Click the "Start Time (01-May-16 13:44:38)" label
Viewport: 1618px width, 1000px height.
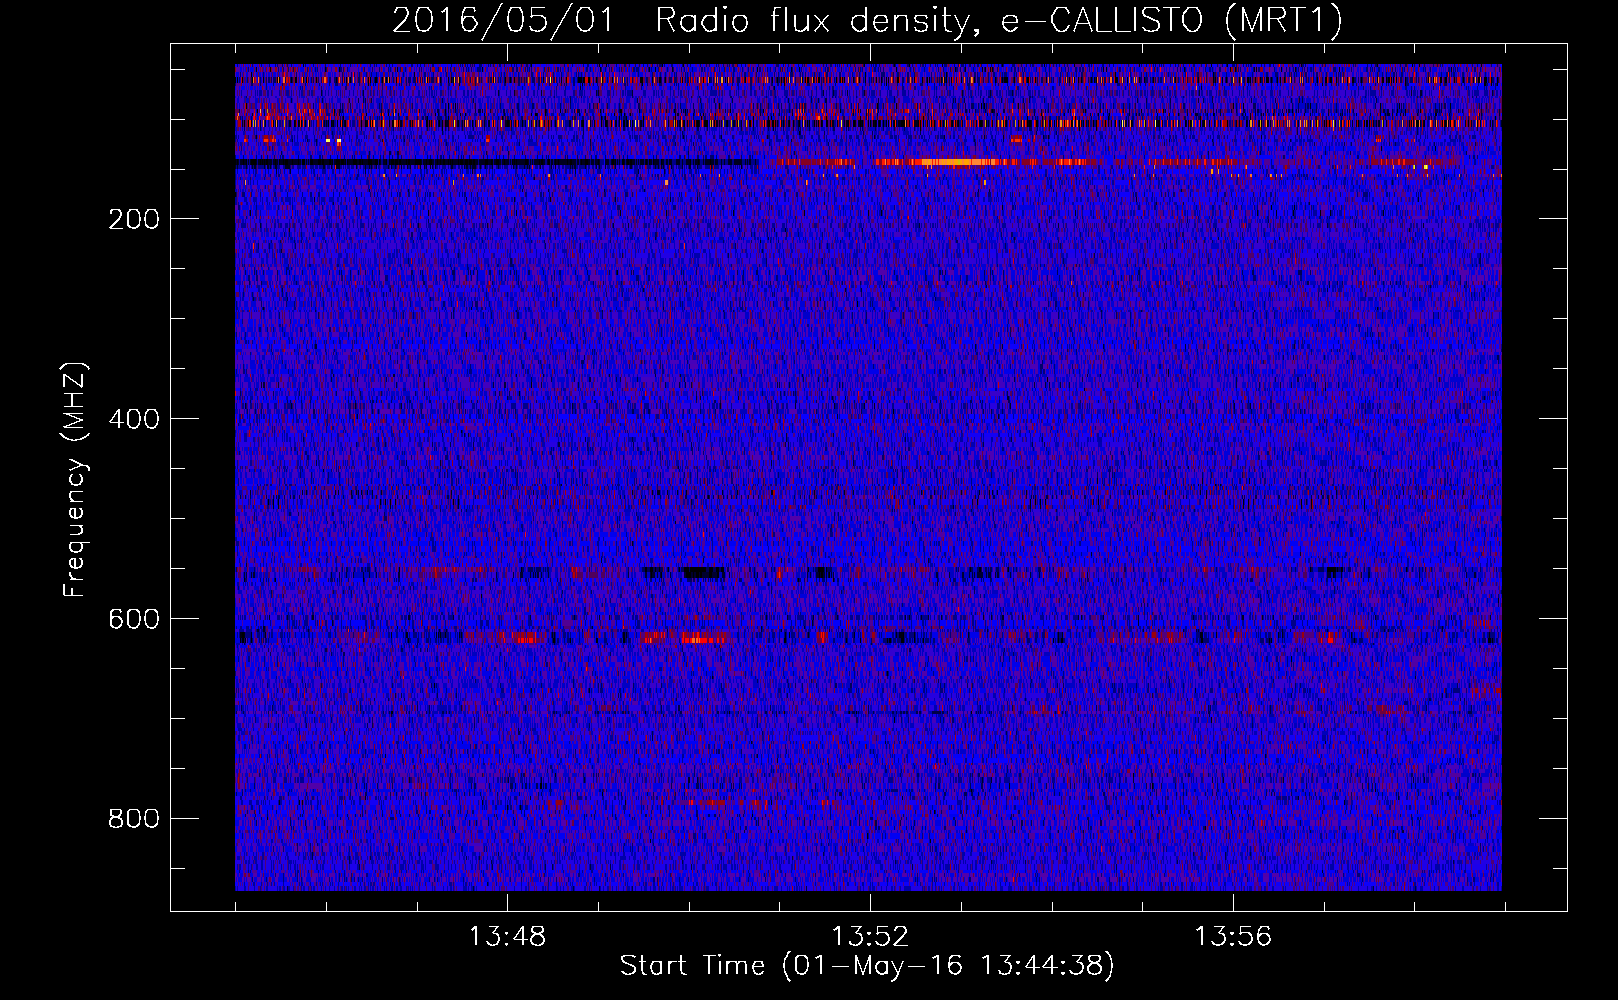click(x=867, y=966)
